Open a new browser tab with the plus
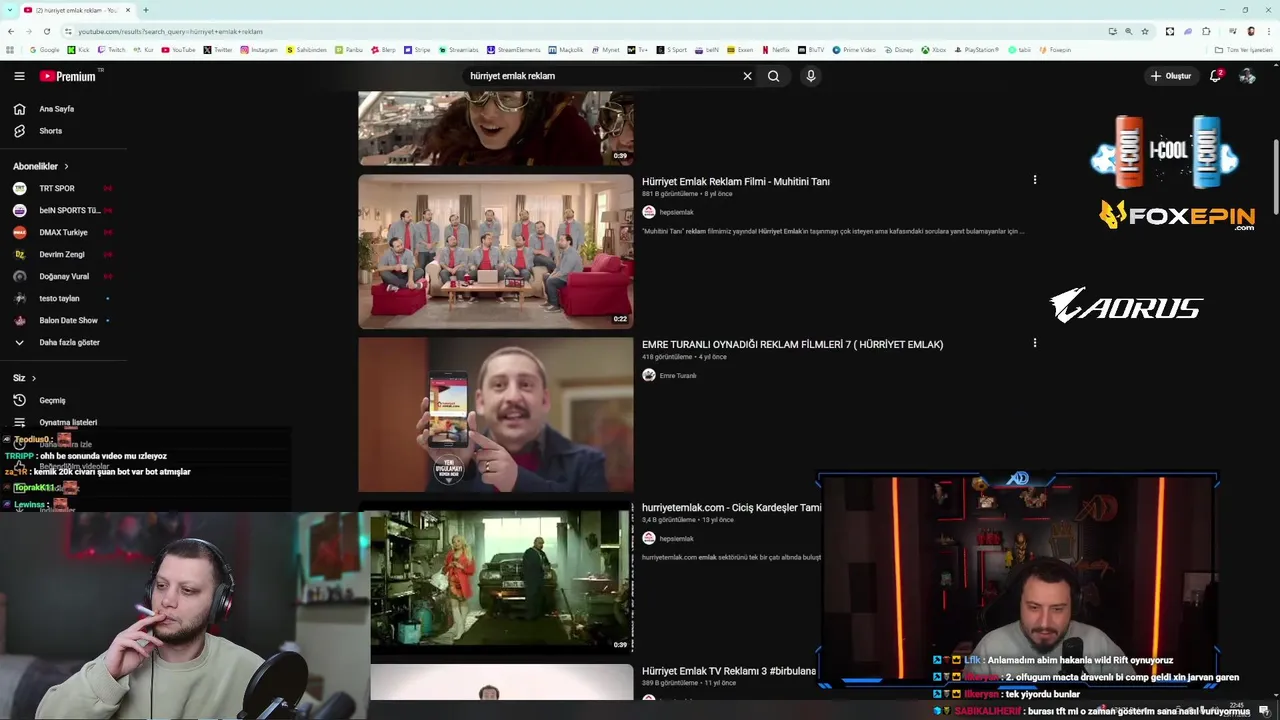1280x720 pixels. click(x=146, y=10)
